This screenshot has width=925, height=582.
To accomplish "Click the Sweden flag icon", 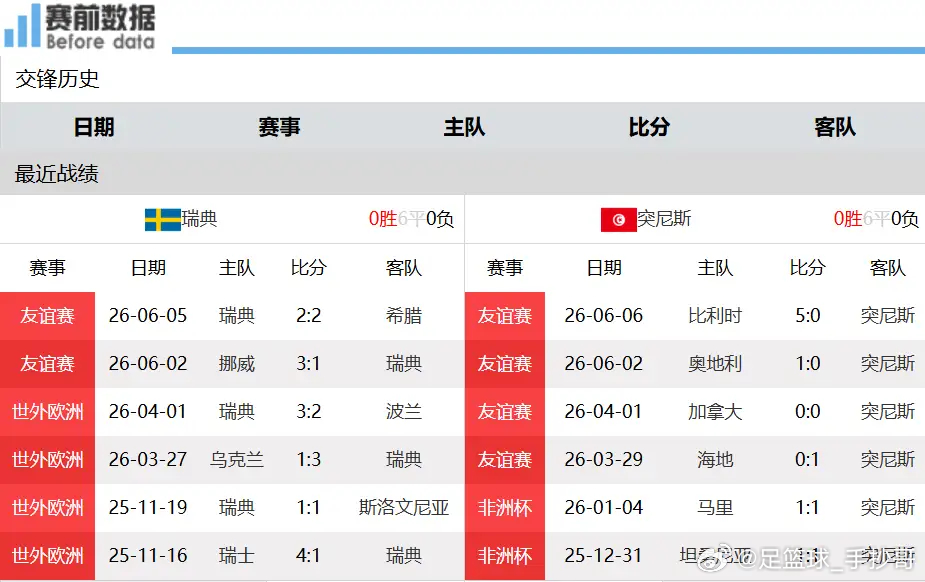I will 163,220.
